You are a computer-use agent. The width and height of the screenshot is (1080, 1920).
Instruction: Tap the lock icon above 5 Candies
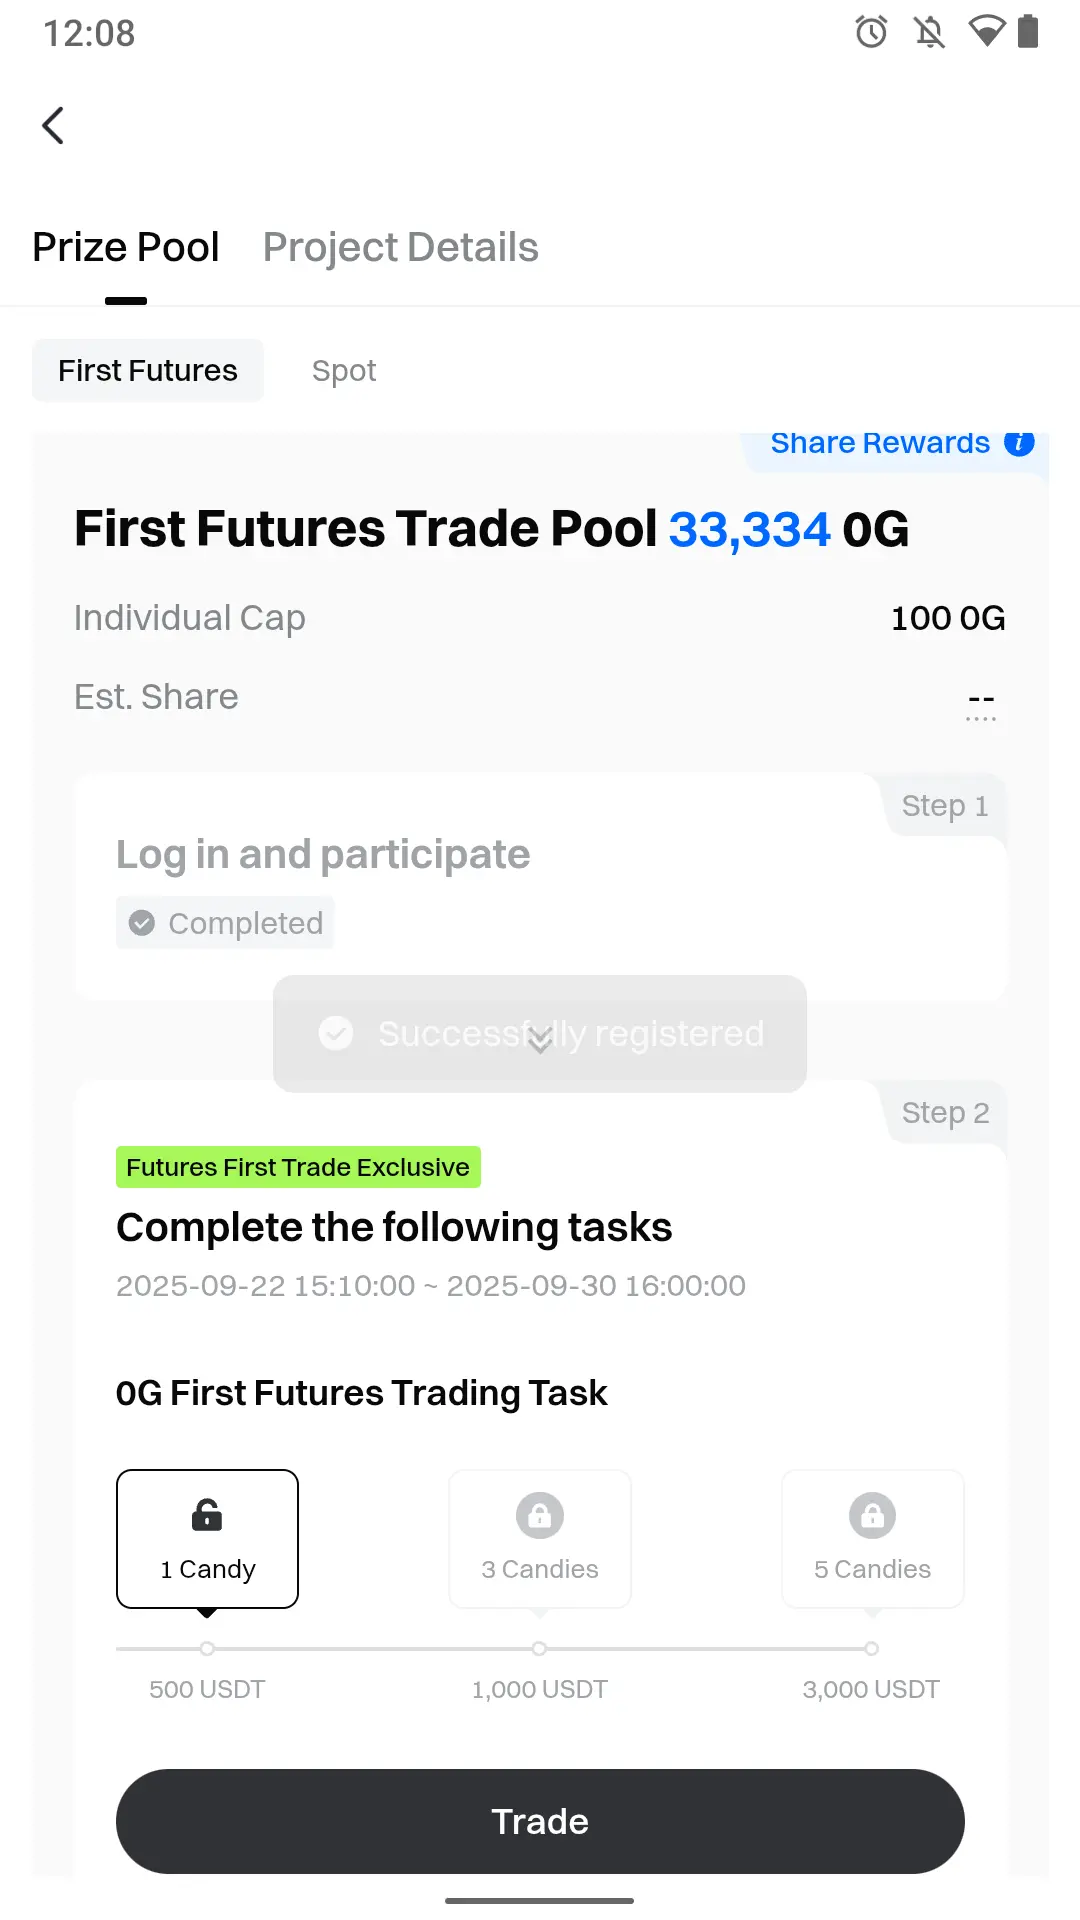872,1516
